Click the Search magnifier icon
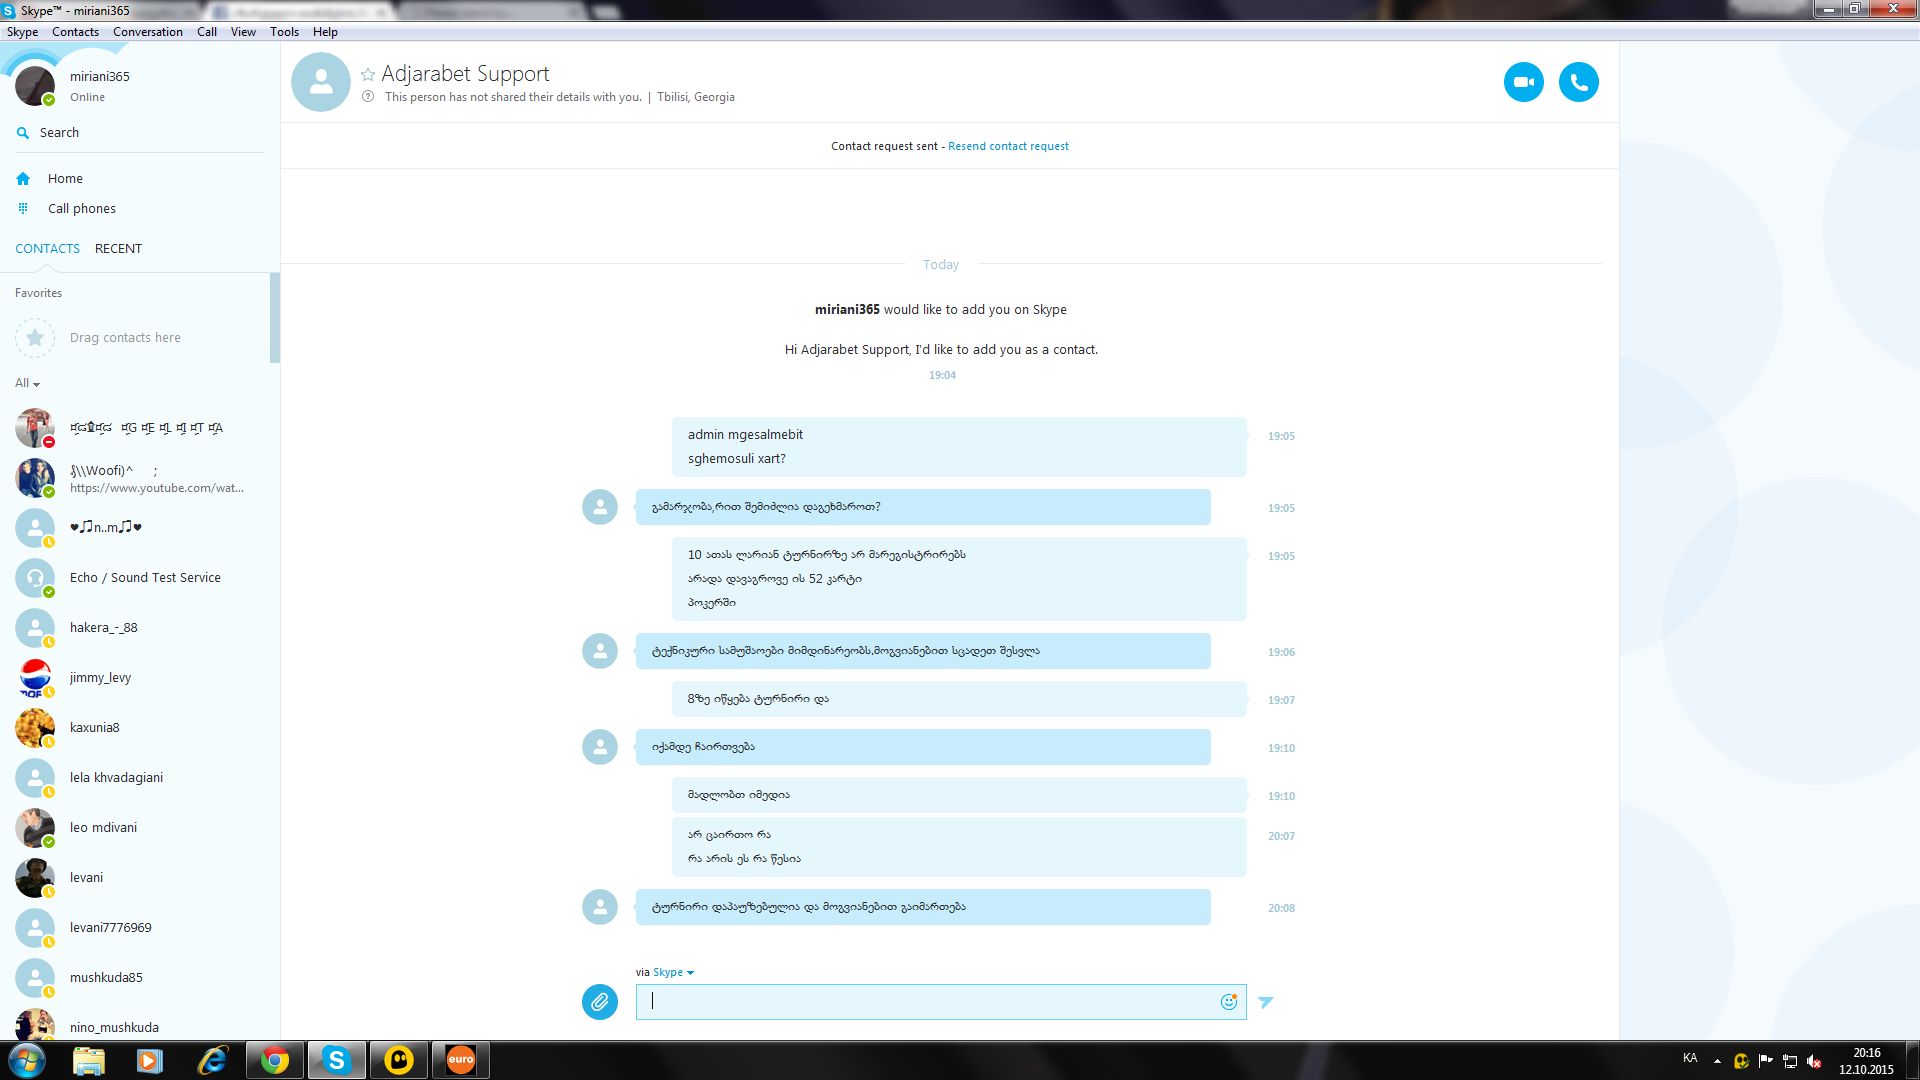Image resolution: width=1920 pixels, height=1080 pixels. click(23, 133)
